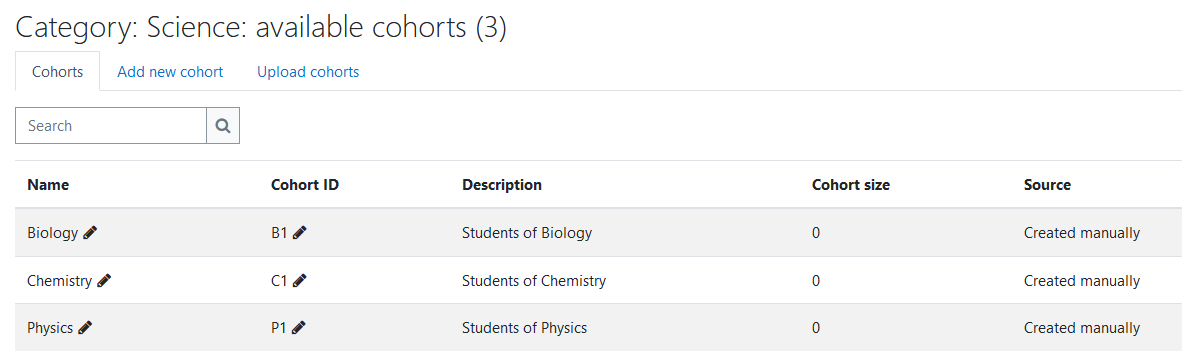Edit cohort ID B1 with its pencil icon
The height and width of the screenshot is (362, 1182).
[300, 234]
